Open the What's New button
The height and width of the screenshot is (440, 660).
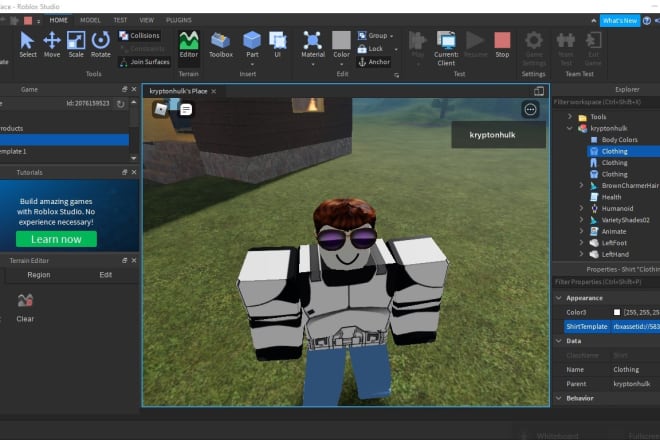click(x=620, y=21)
